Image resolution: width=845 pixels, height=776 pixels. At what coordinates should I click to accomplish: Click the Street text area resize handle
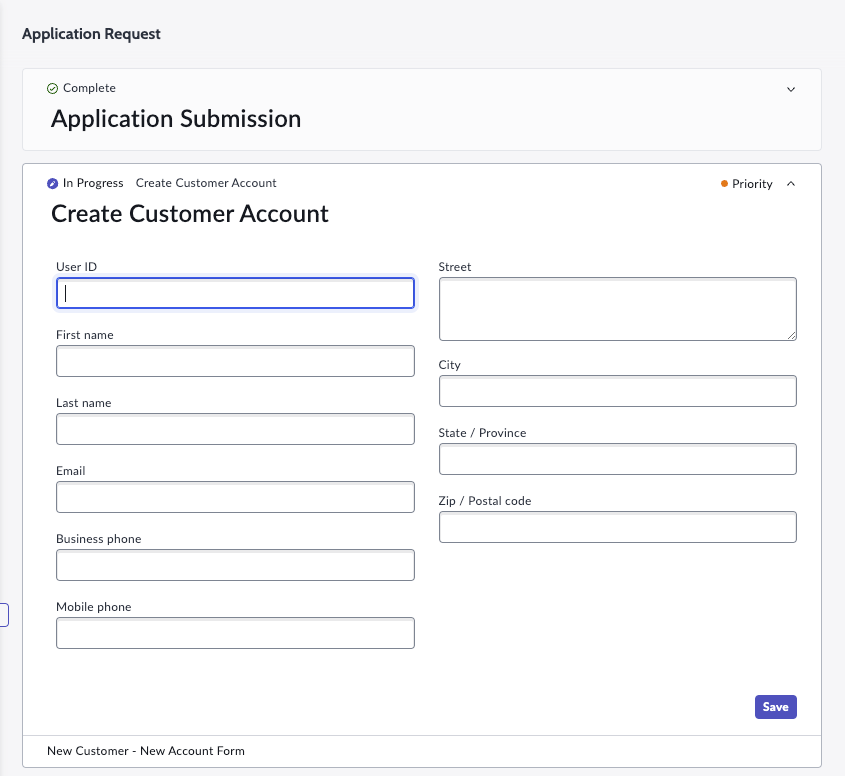coord(792,335)
